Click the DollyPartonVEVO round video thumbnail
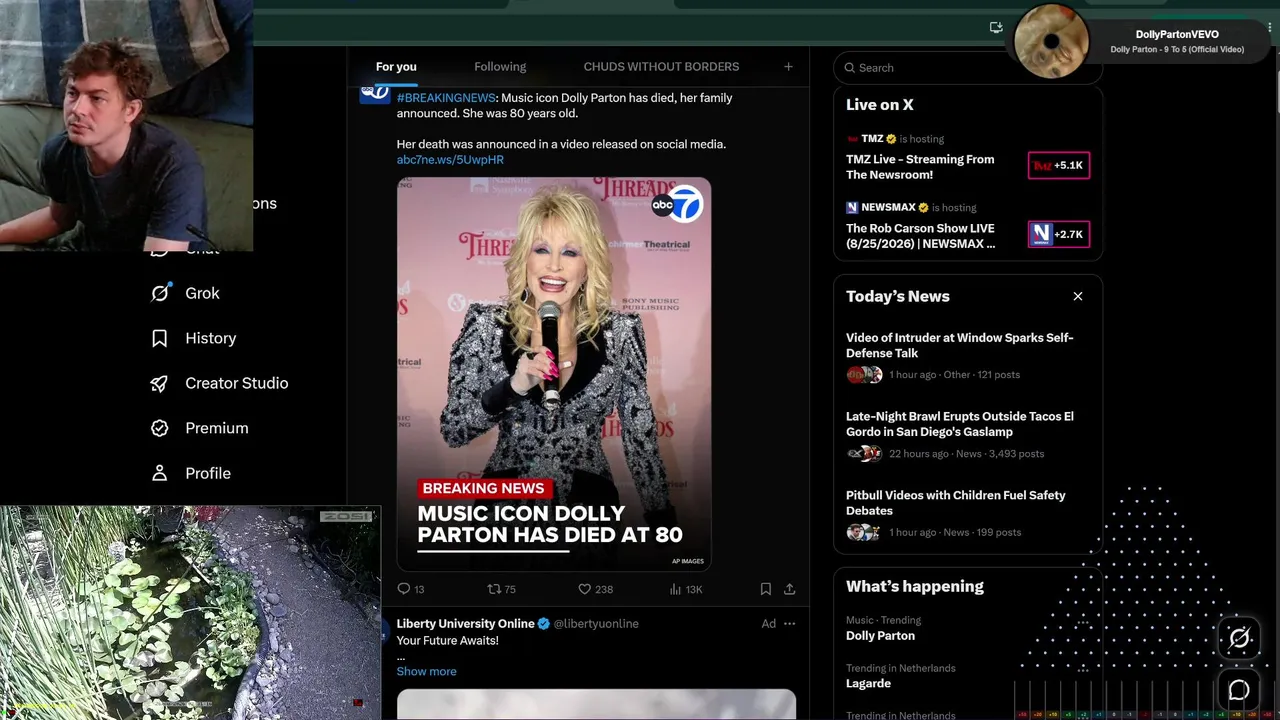Image resolution: width=1280 pixels, height=720 pixels. click(x=1051, y=41)
